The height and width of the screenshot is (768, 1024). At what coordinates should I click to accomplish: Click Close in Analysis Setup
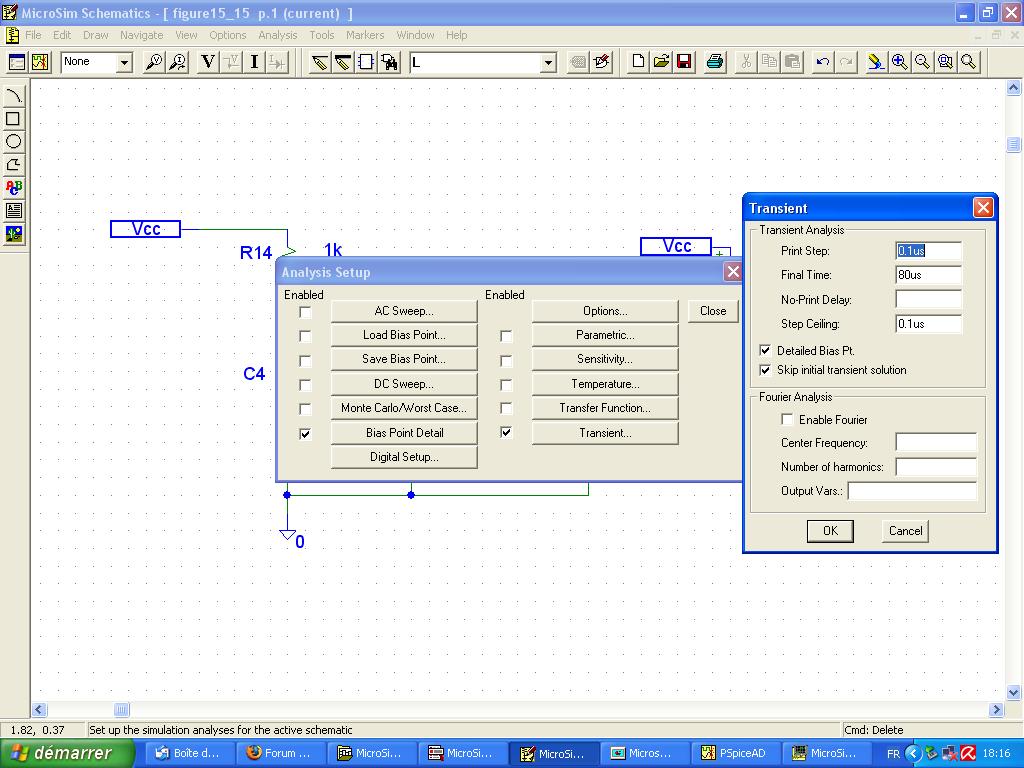click(713, 312)
